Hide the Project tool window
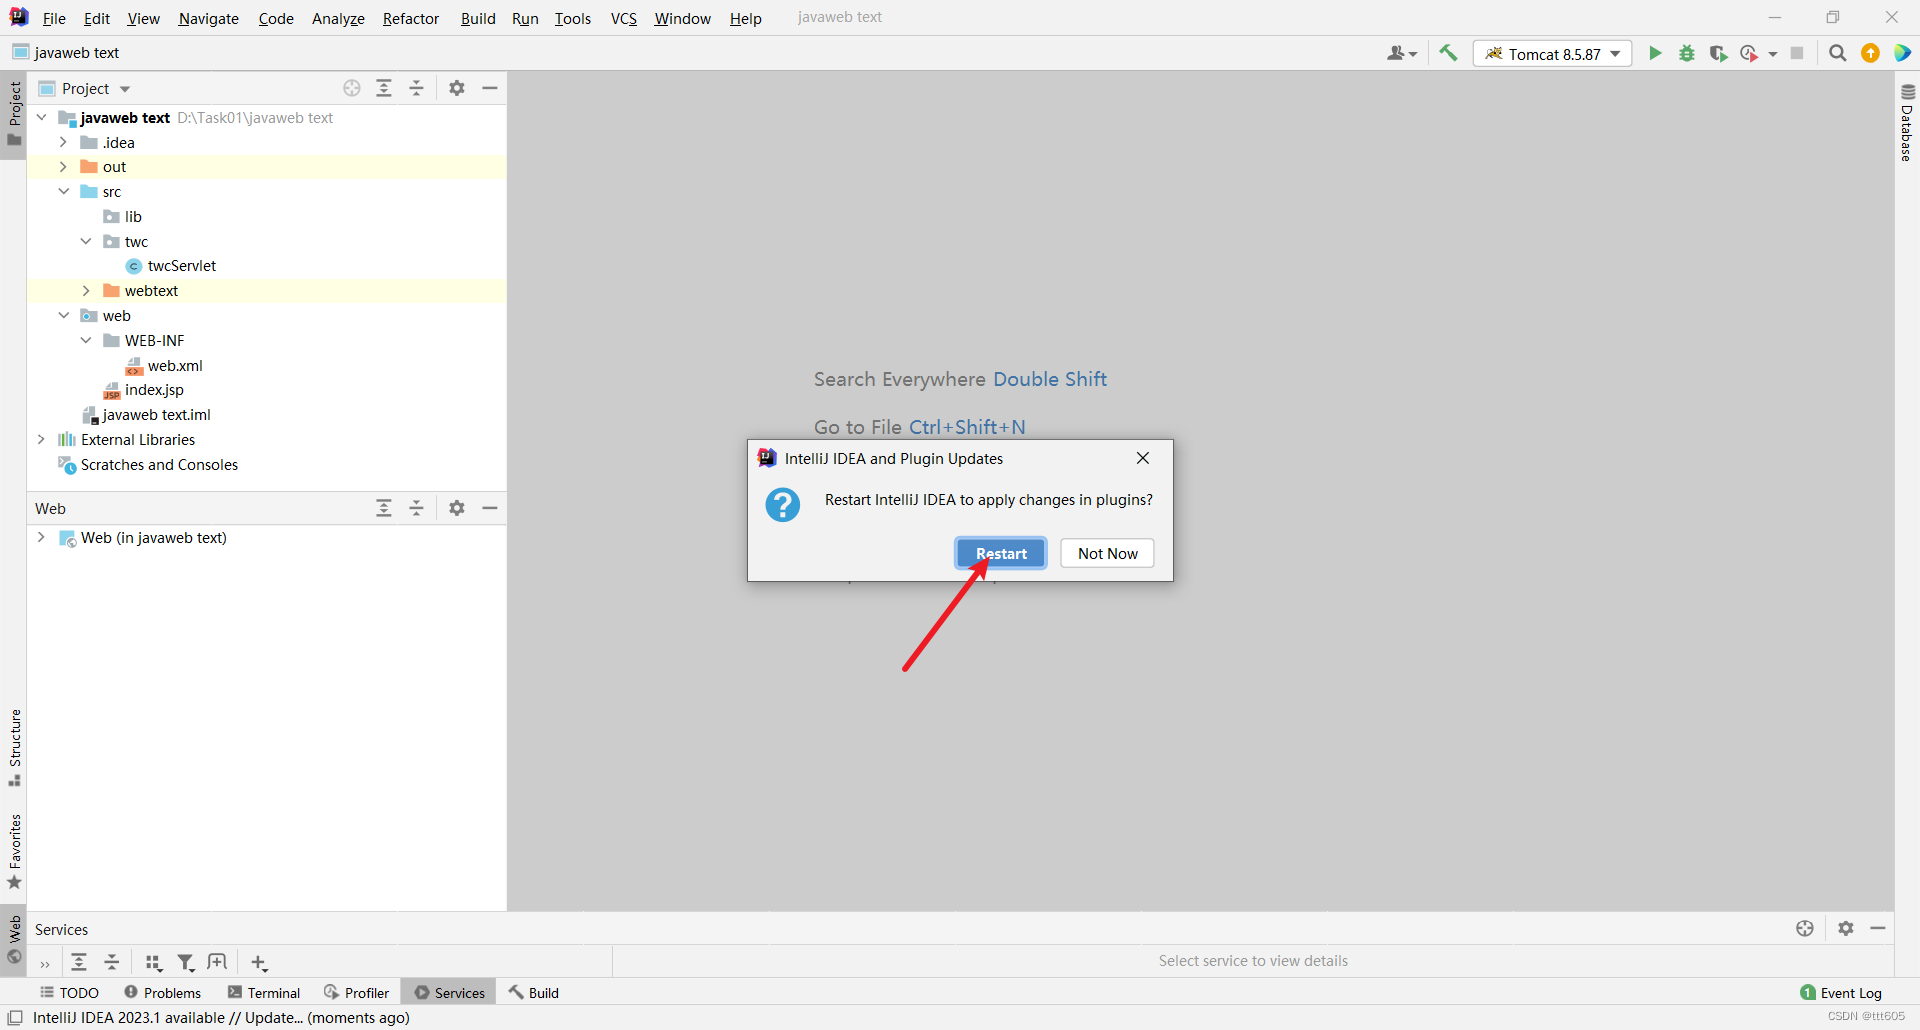Viewport: 1920px width, 1030px height. (x=490, y=88)
